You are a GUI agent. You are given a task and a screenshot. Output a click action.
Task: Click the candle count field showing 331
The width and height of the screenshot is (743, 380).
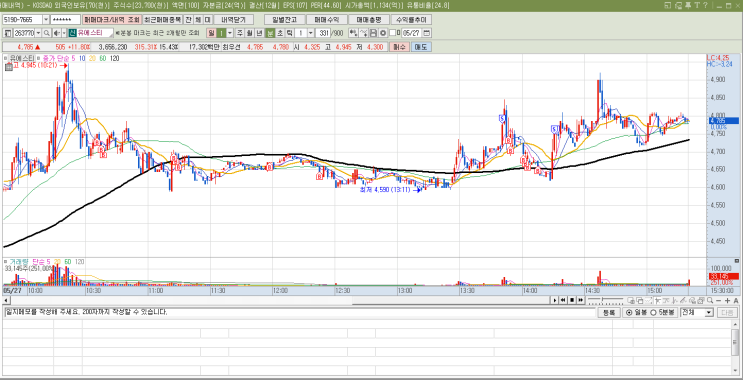323,33
